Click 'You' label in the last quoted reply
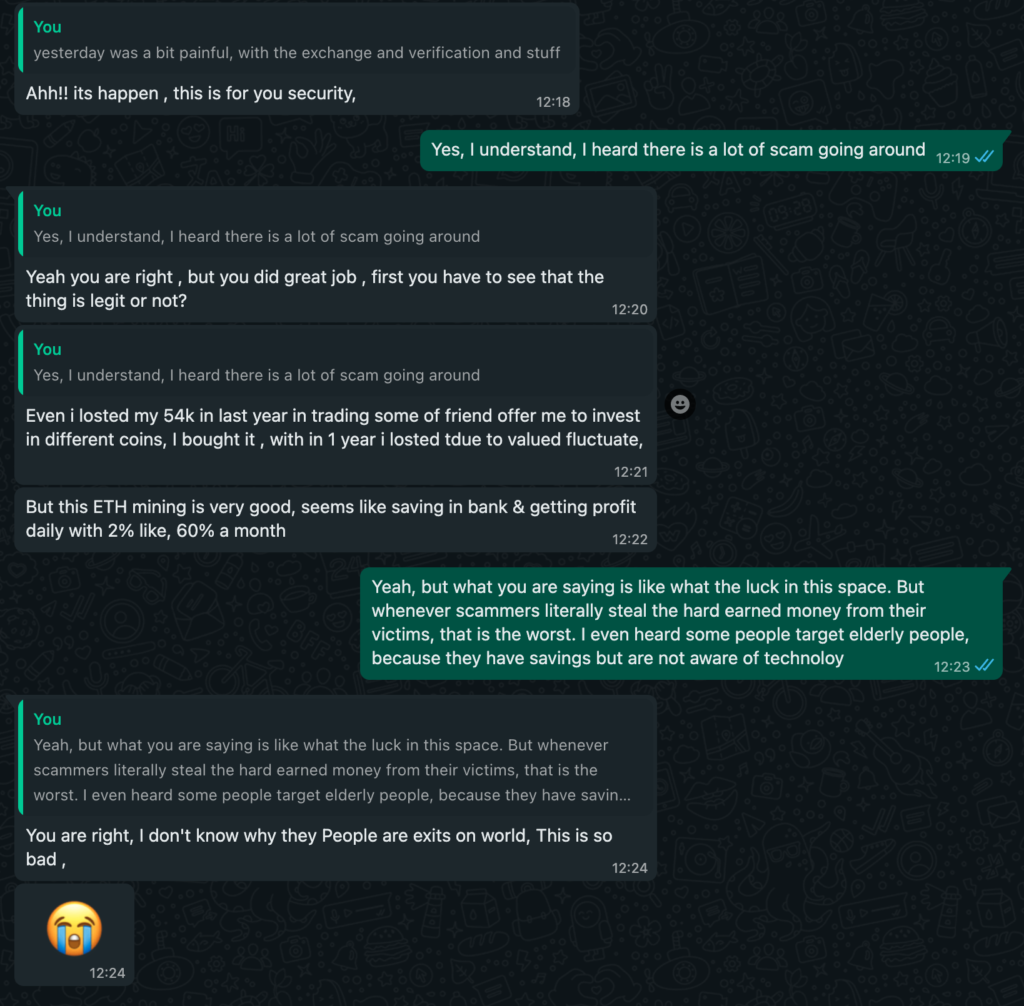 coord(48,719)
